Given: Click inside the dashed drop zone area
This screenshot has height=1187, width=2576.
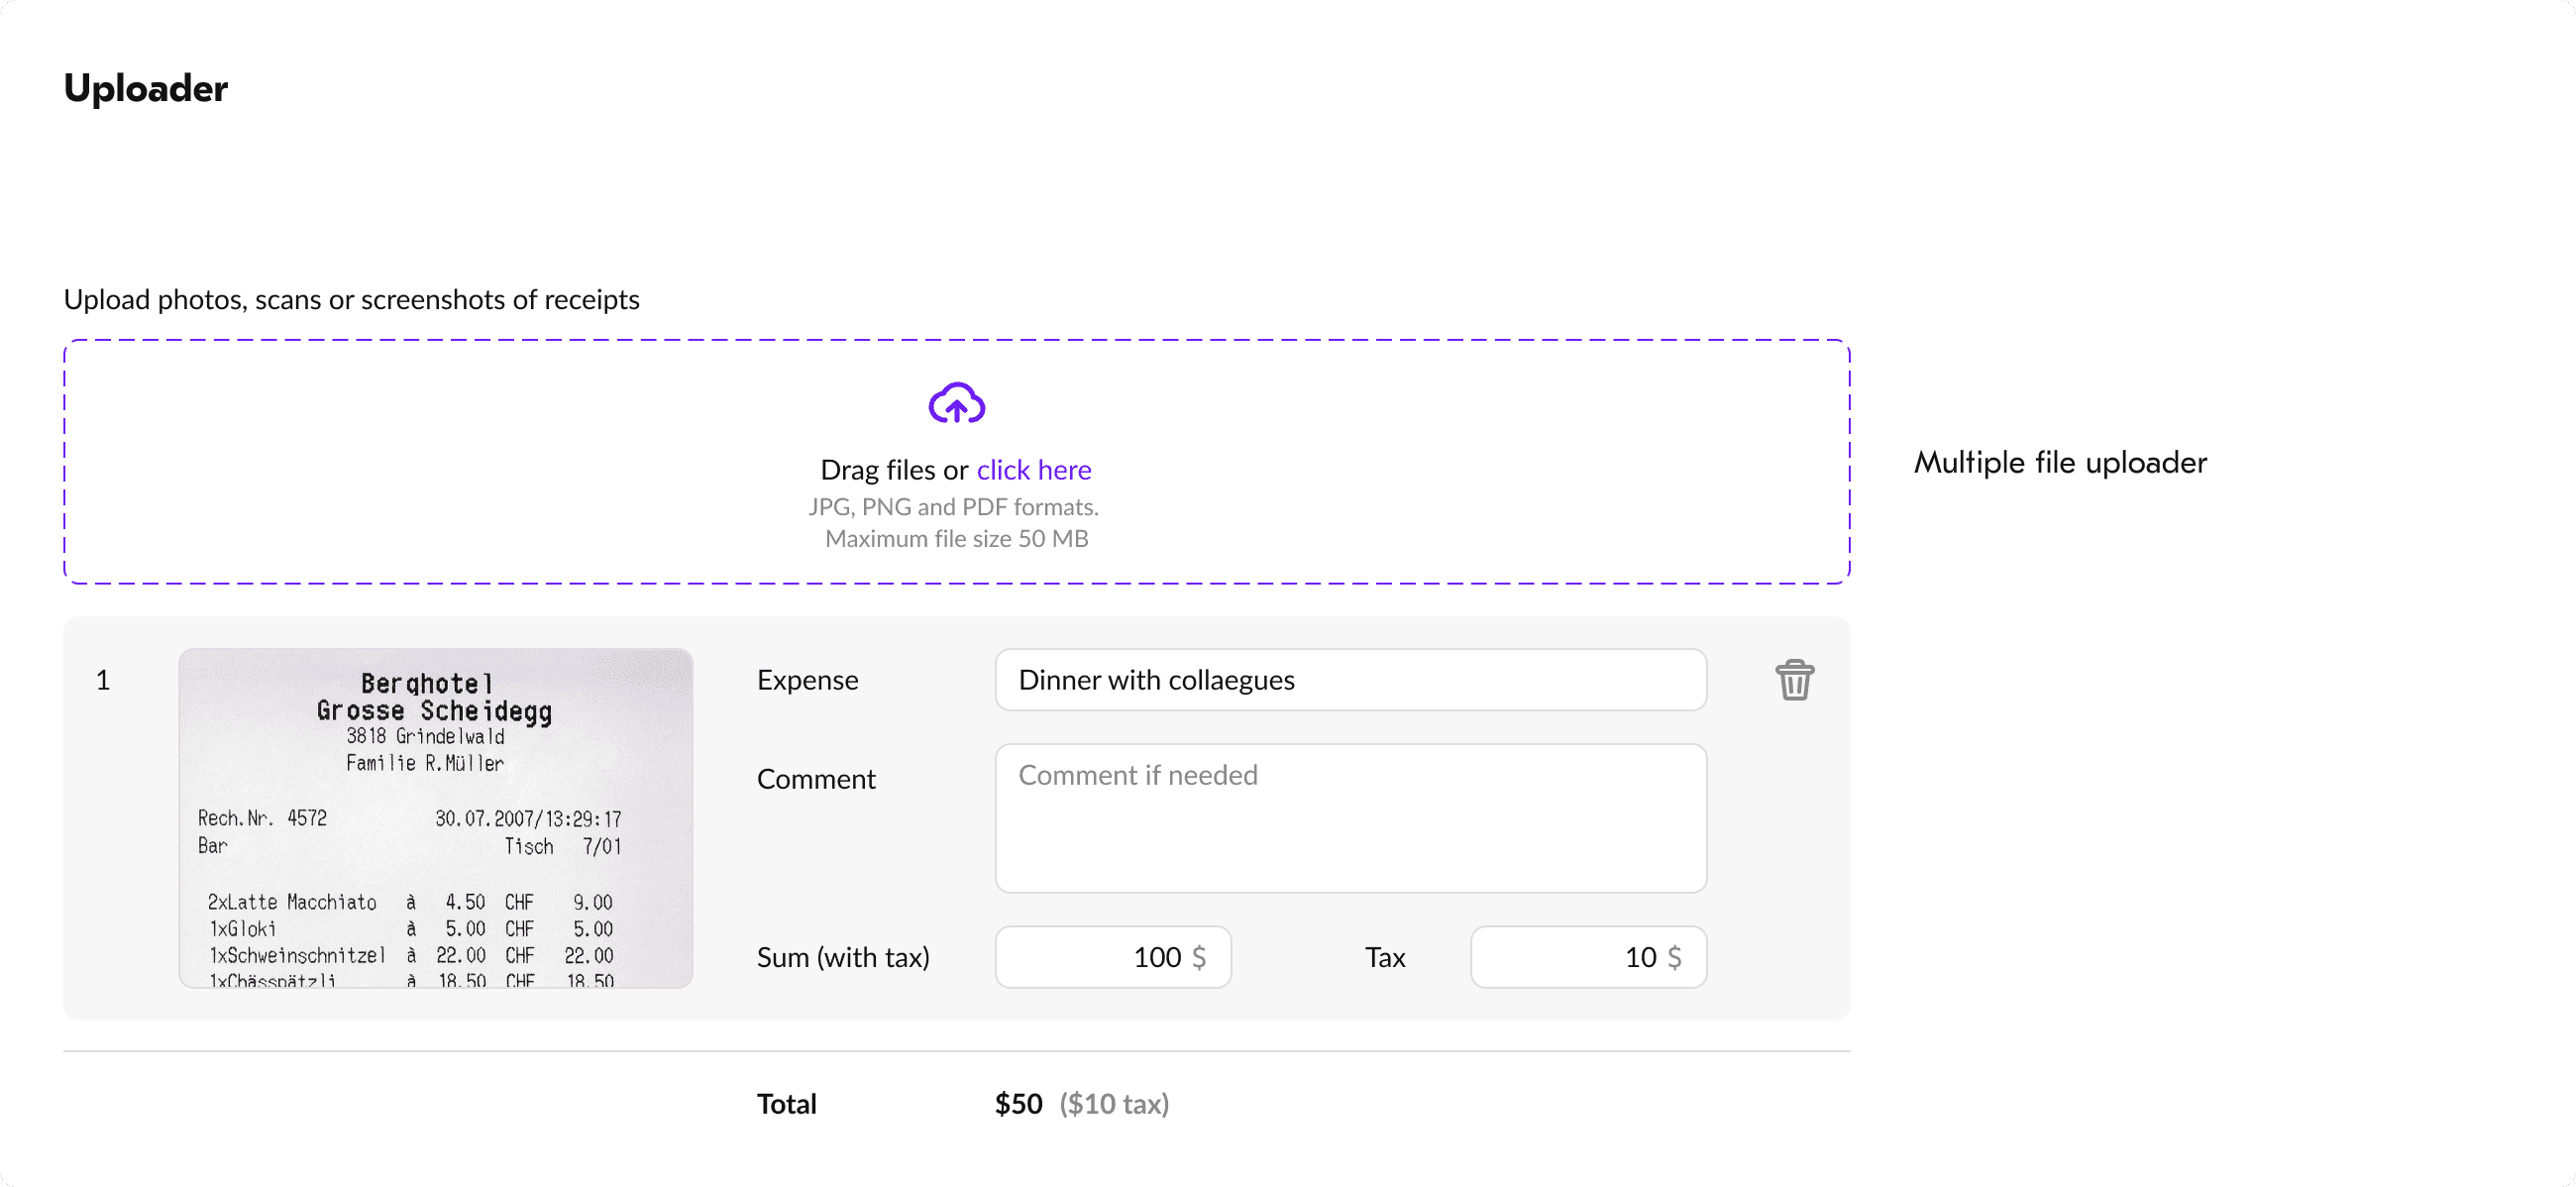Looking at the screenshot, I should tap(500, 462).
